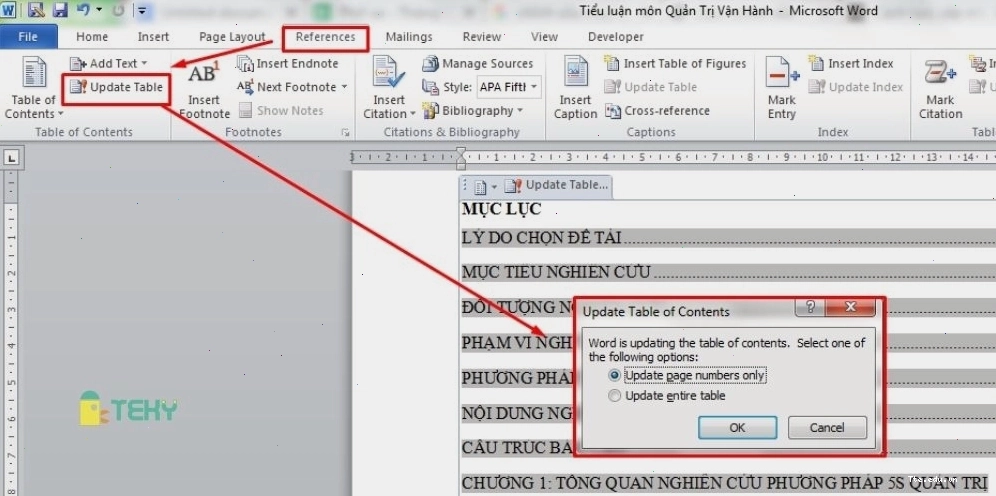Image resolution: width=996 pixels, height=496 pixels.
Task: Open the Insert Citation menu
Action: pyautogui.click(x=389, y=88)
